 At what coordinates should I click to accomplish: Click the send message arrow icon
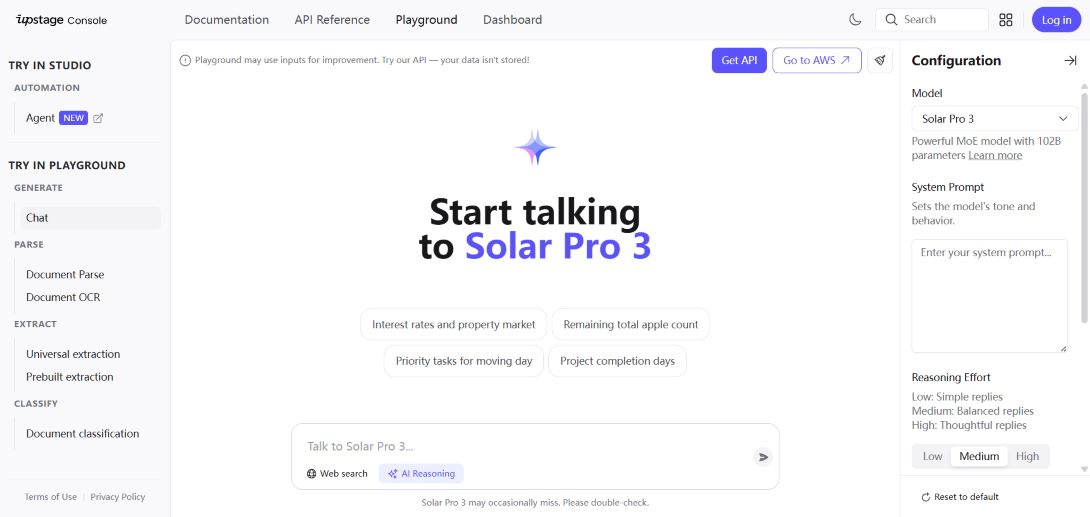coord(763,457)
